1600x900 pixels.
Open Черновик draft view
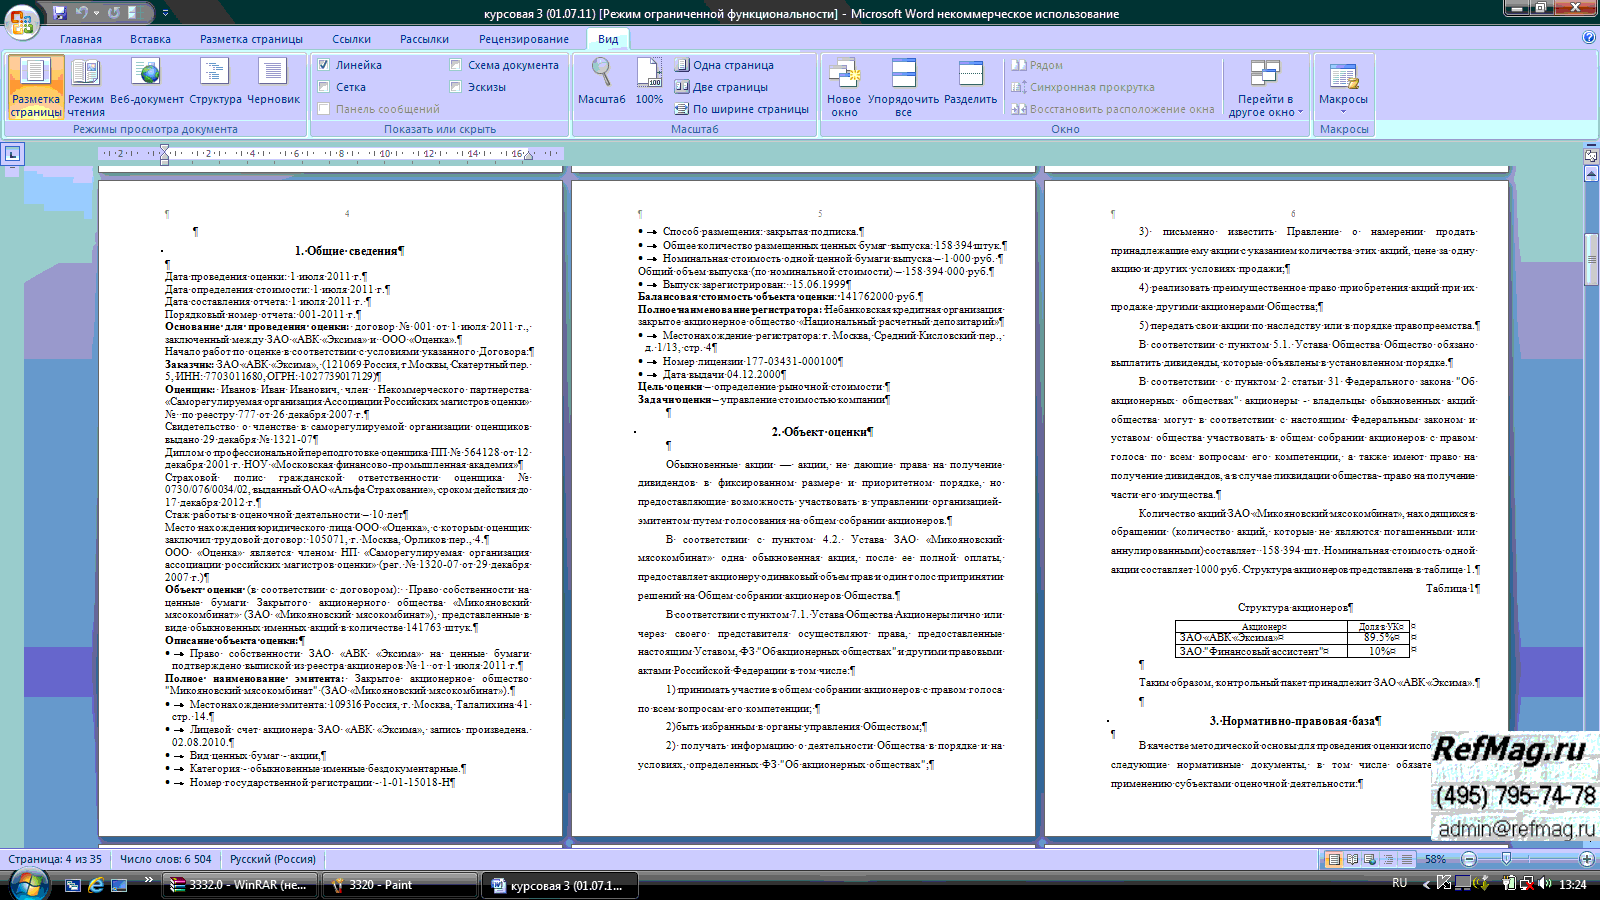273,86
